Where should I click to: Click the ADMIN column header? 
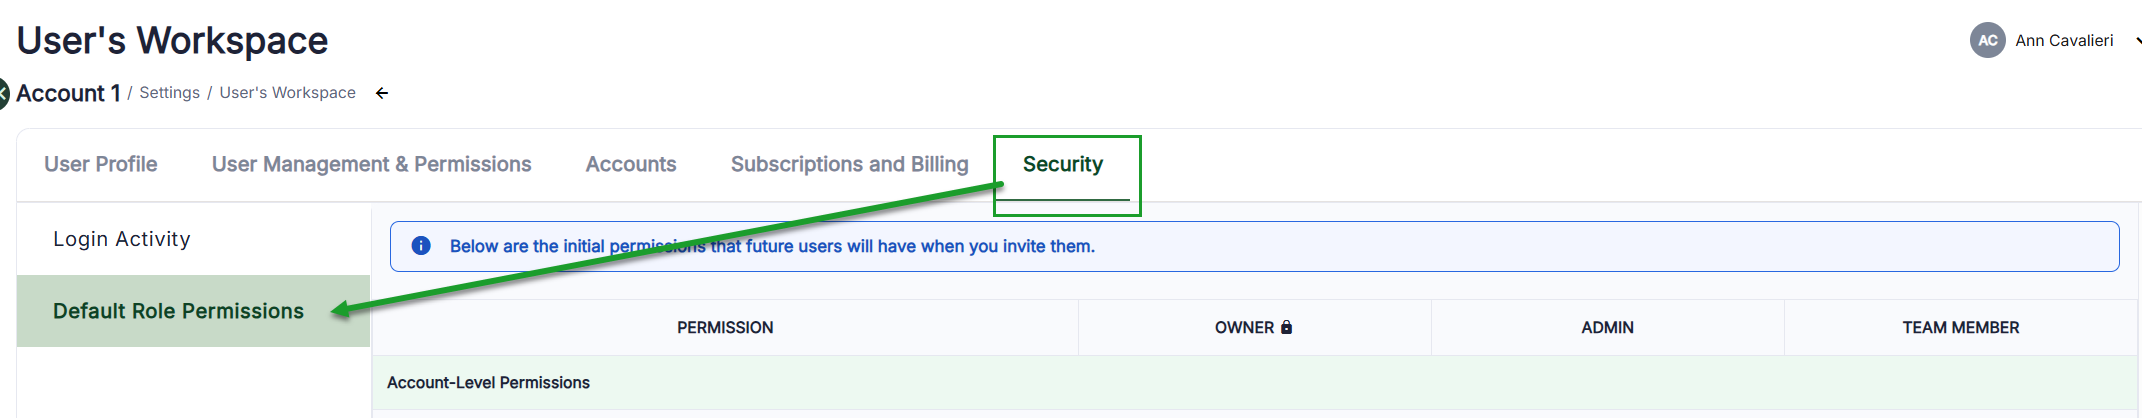pos(1607,327)
